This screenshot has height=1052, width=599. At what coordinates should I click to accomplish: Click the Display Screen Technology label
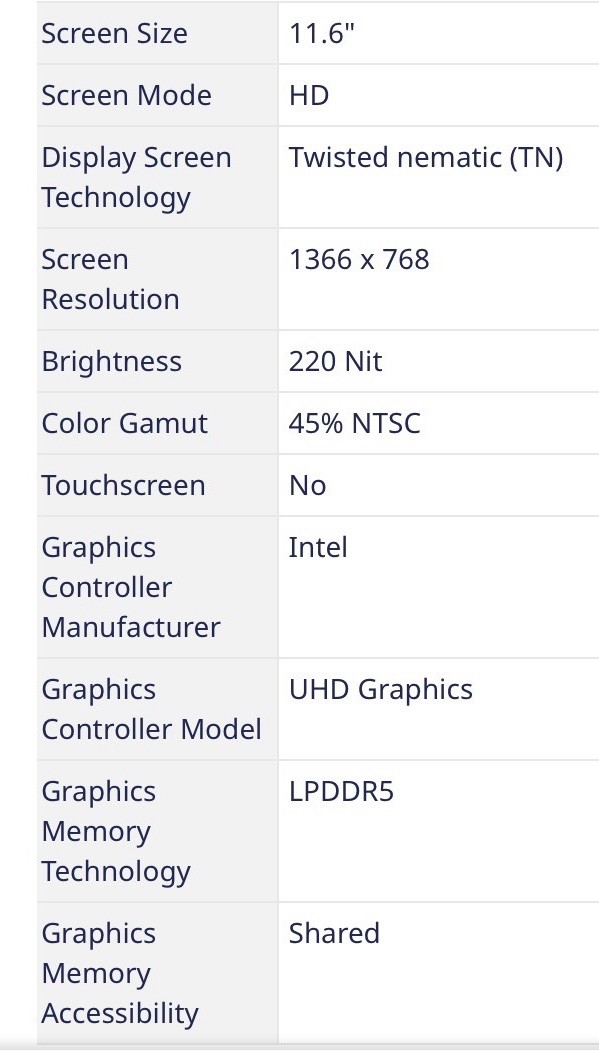click(x=136, y=177)
